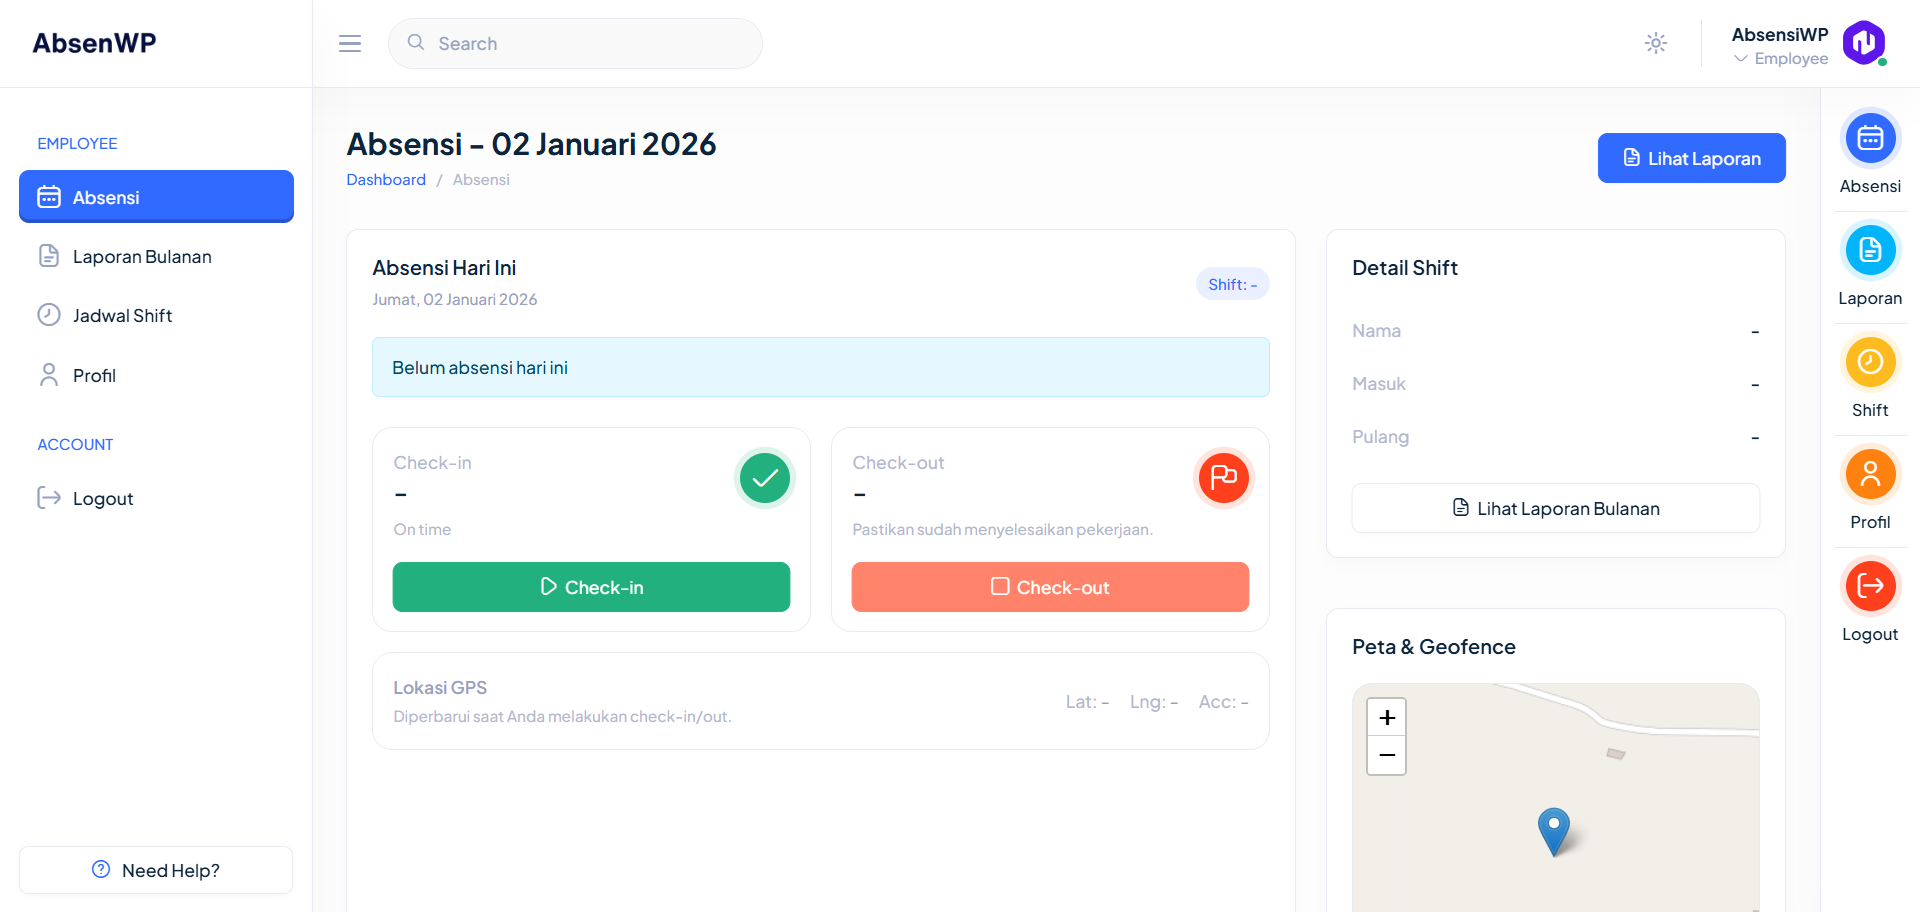Image resolution: width=1920 pixels, height=912 pixels.
Task: Select the Laporan icon on the right sidebar
Action: tap(1869, 249)
